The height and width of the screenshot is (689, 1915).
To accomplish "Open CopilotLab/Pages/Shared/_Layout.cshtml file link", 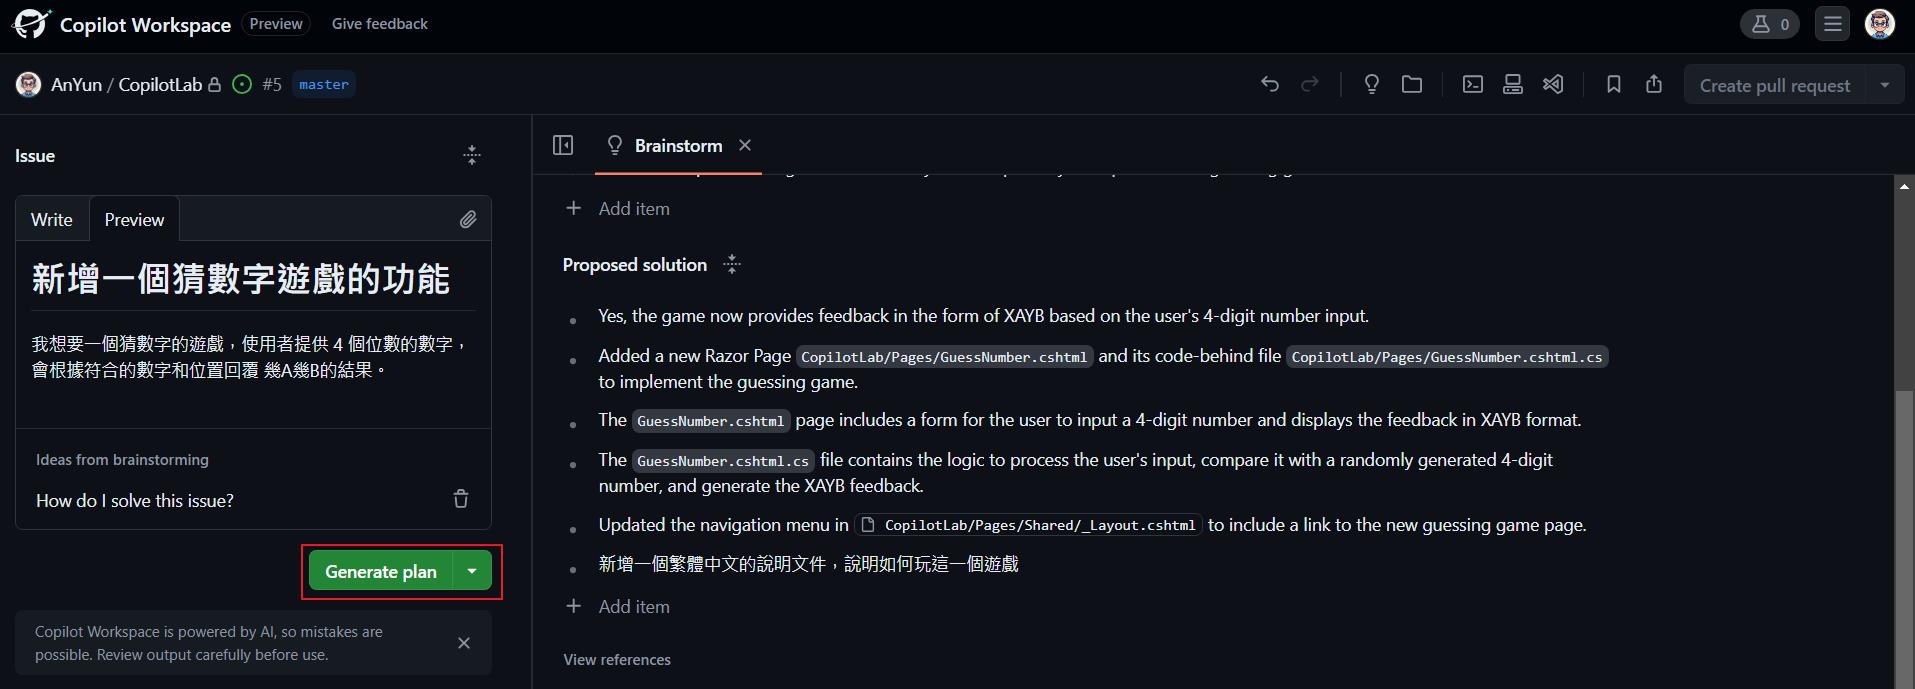I will [1029, 525].
